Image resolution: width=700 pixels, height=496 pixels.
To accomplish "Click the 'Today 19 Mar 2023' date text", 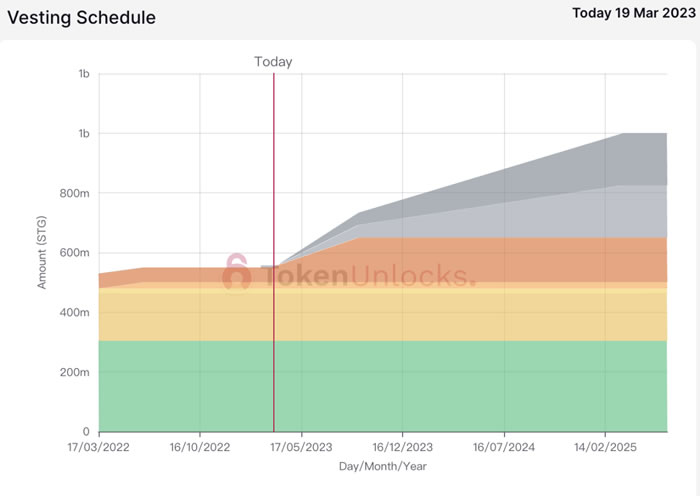I will click(x=629, y=14).
